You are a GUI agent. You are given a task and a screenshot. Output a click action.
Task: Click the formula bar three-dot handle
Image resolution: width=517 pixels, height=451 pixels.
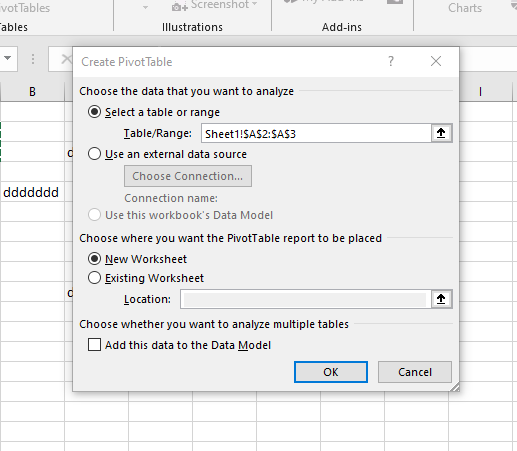(33, 59)
